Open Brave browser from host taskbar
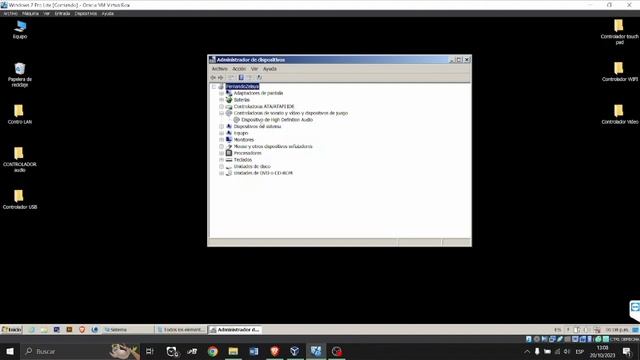Screen dimensions: 640x360 (x=275, y=351)
